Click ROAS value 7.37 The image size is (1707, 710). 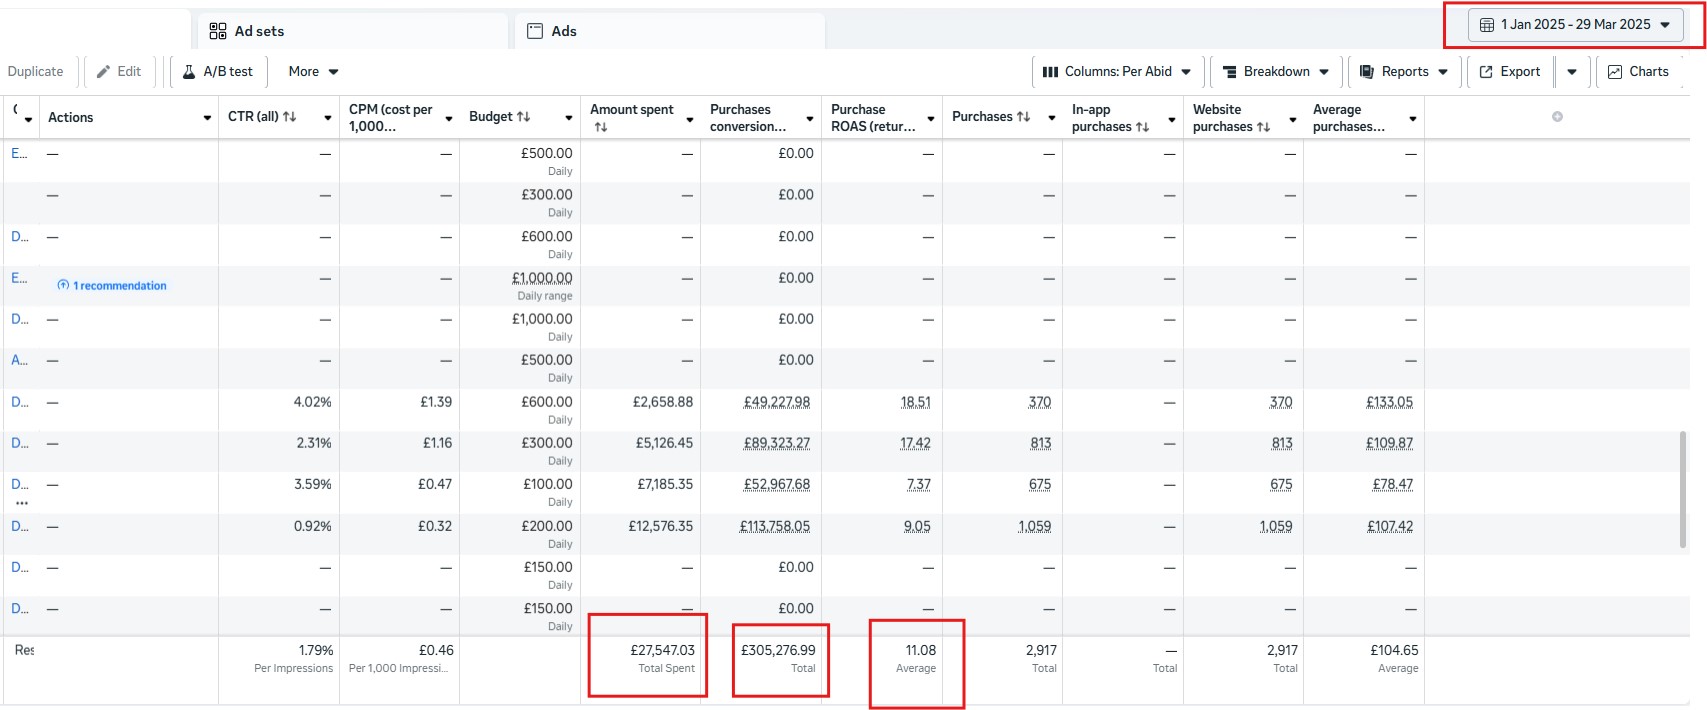[x=918, y=484]
